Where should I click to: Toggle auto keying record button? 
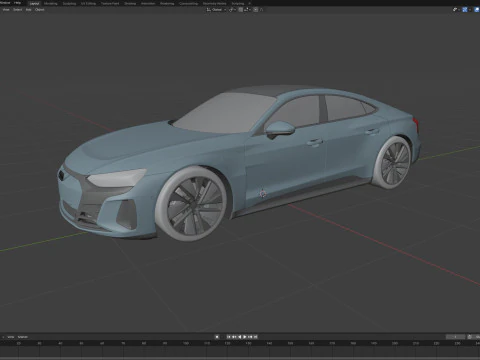pyautogui.click(x=217, y=337)
